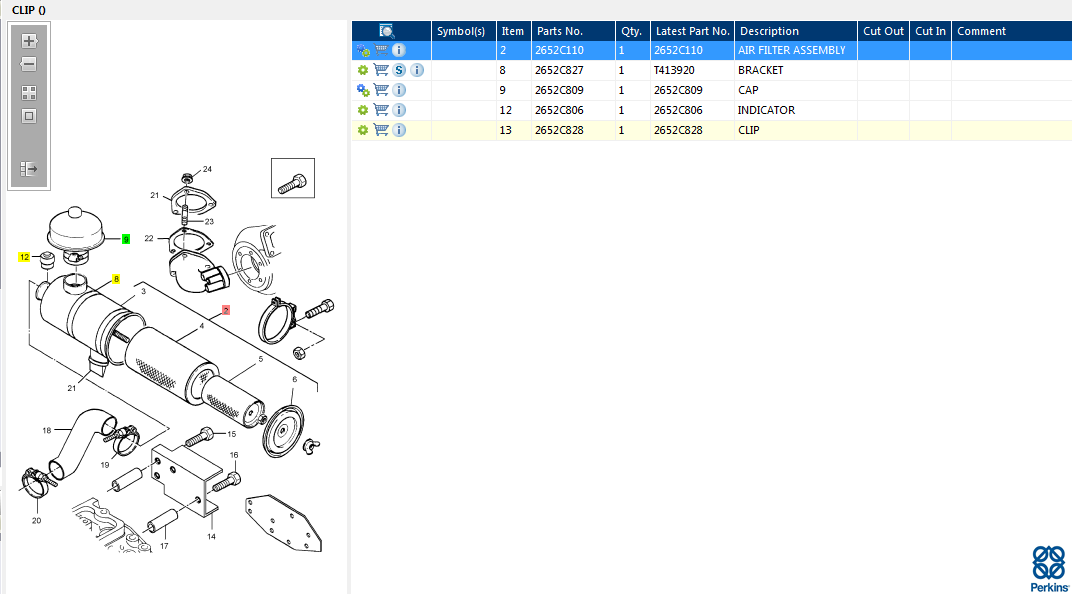Click the list-with-arrow export icon

tap(29, 169)
